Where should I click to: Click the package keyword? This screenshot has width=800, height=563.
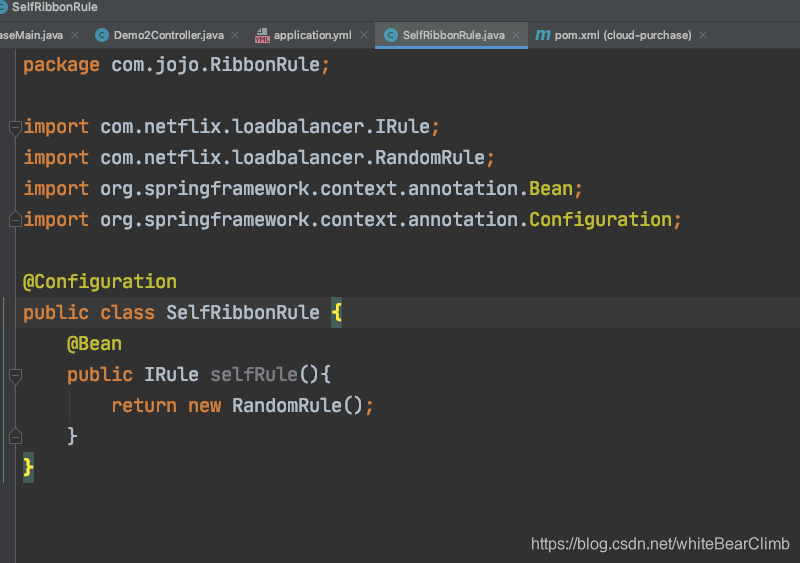(x=61, y=65)
